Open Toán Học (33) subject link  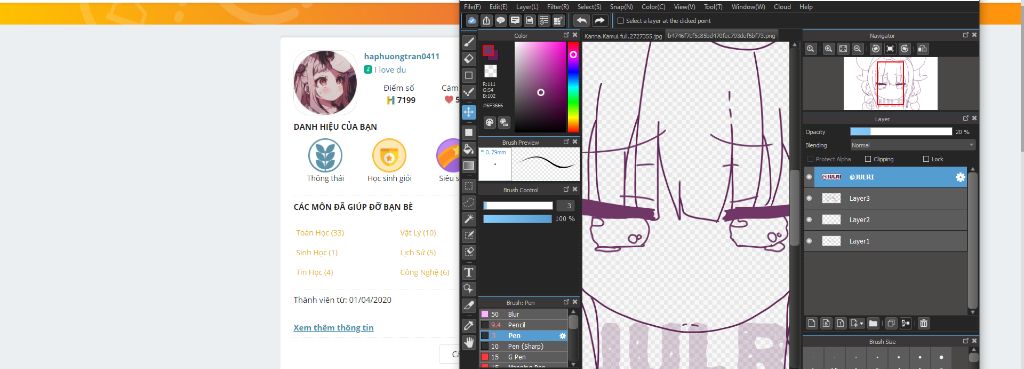click(x=320, y=233)
